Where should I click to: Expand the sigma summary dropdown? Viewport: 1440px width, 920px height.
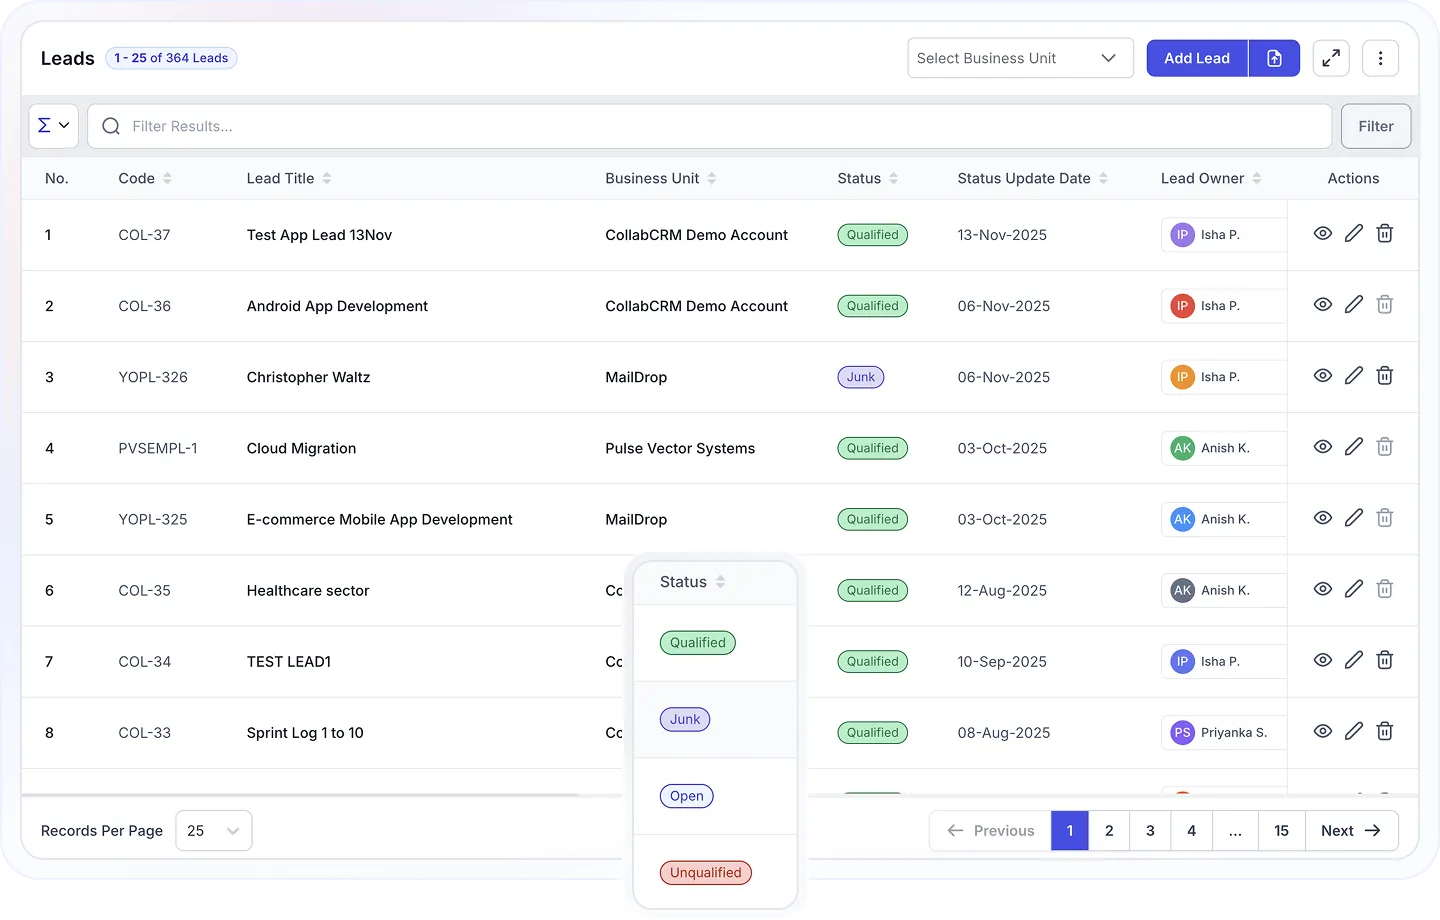click(x=53, y=126)
